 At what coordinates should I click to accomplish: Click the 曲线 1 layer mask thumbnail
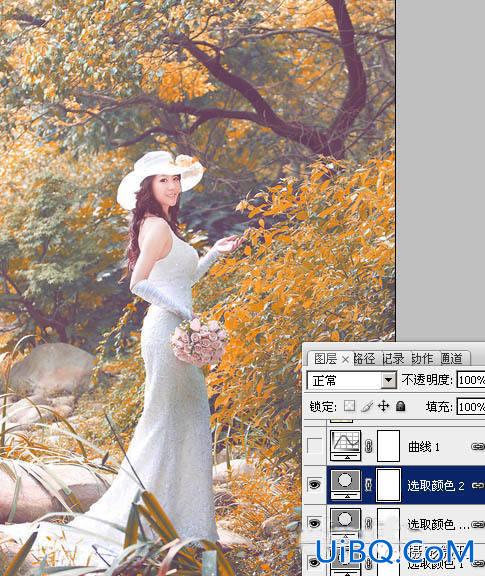(x=389, y=446)
